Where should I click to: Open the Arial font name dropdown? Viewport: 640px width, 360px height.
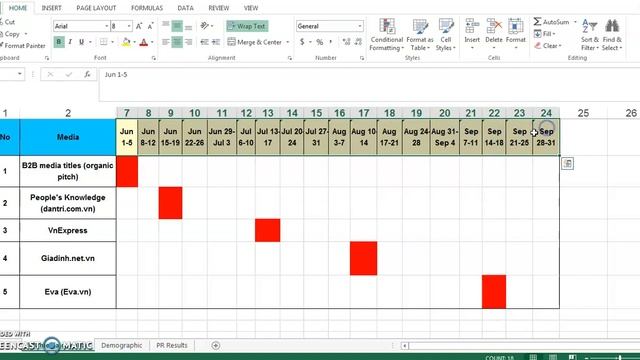(x=107, y=26)
